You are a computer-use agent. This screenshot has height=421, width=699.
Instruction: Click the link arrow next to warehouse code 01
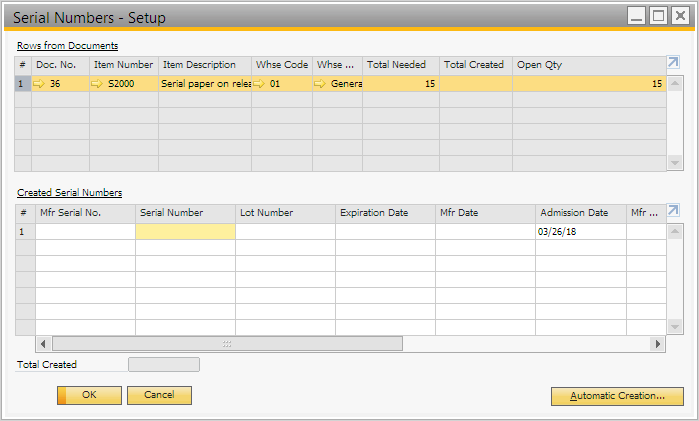(x=260, y=84)
